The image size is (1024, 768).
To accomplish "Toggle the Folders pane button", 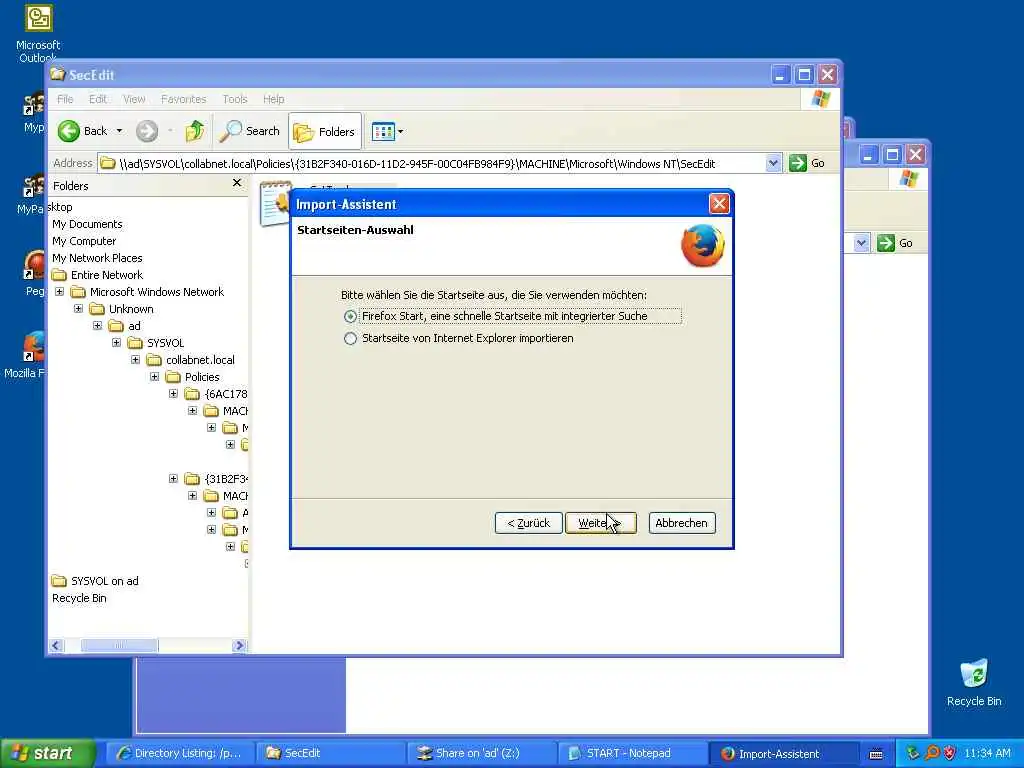I will (x=325, y=132).
